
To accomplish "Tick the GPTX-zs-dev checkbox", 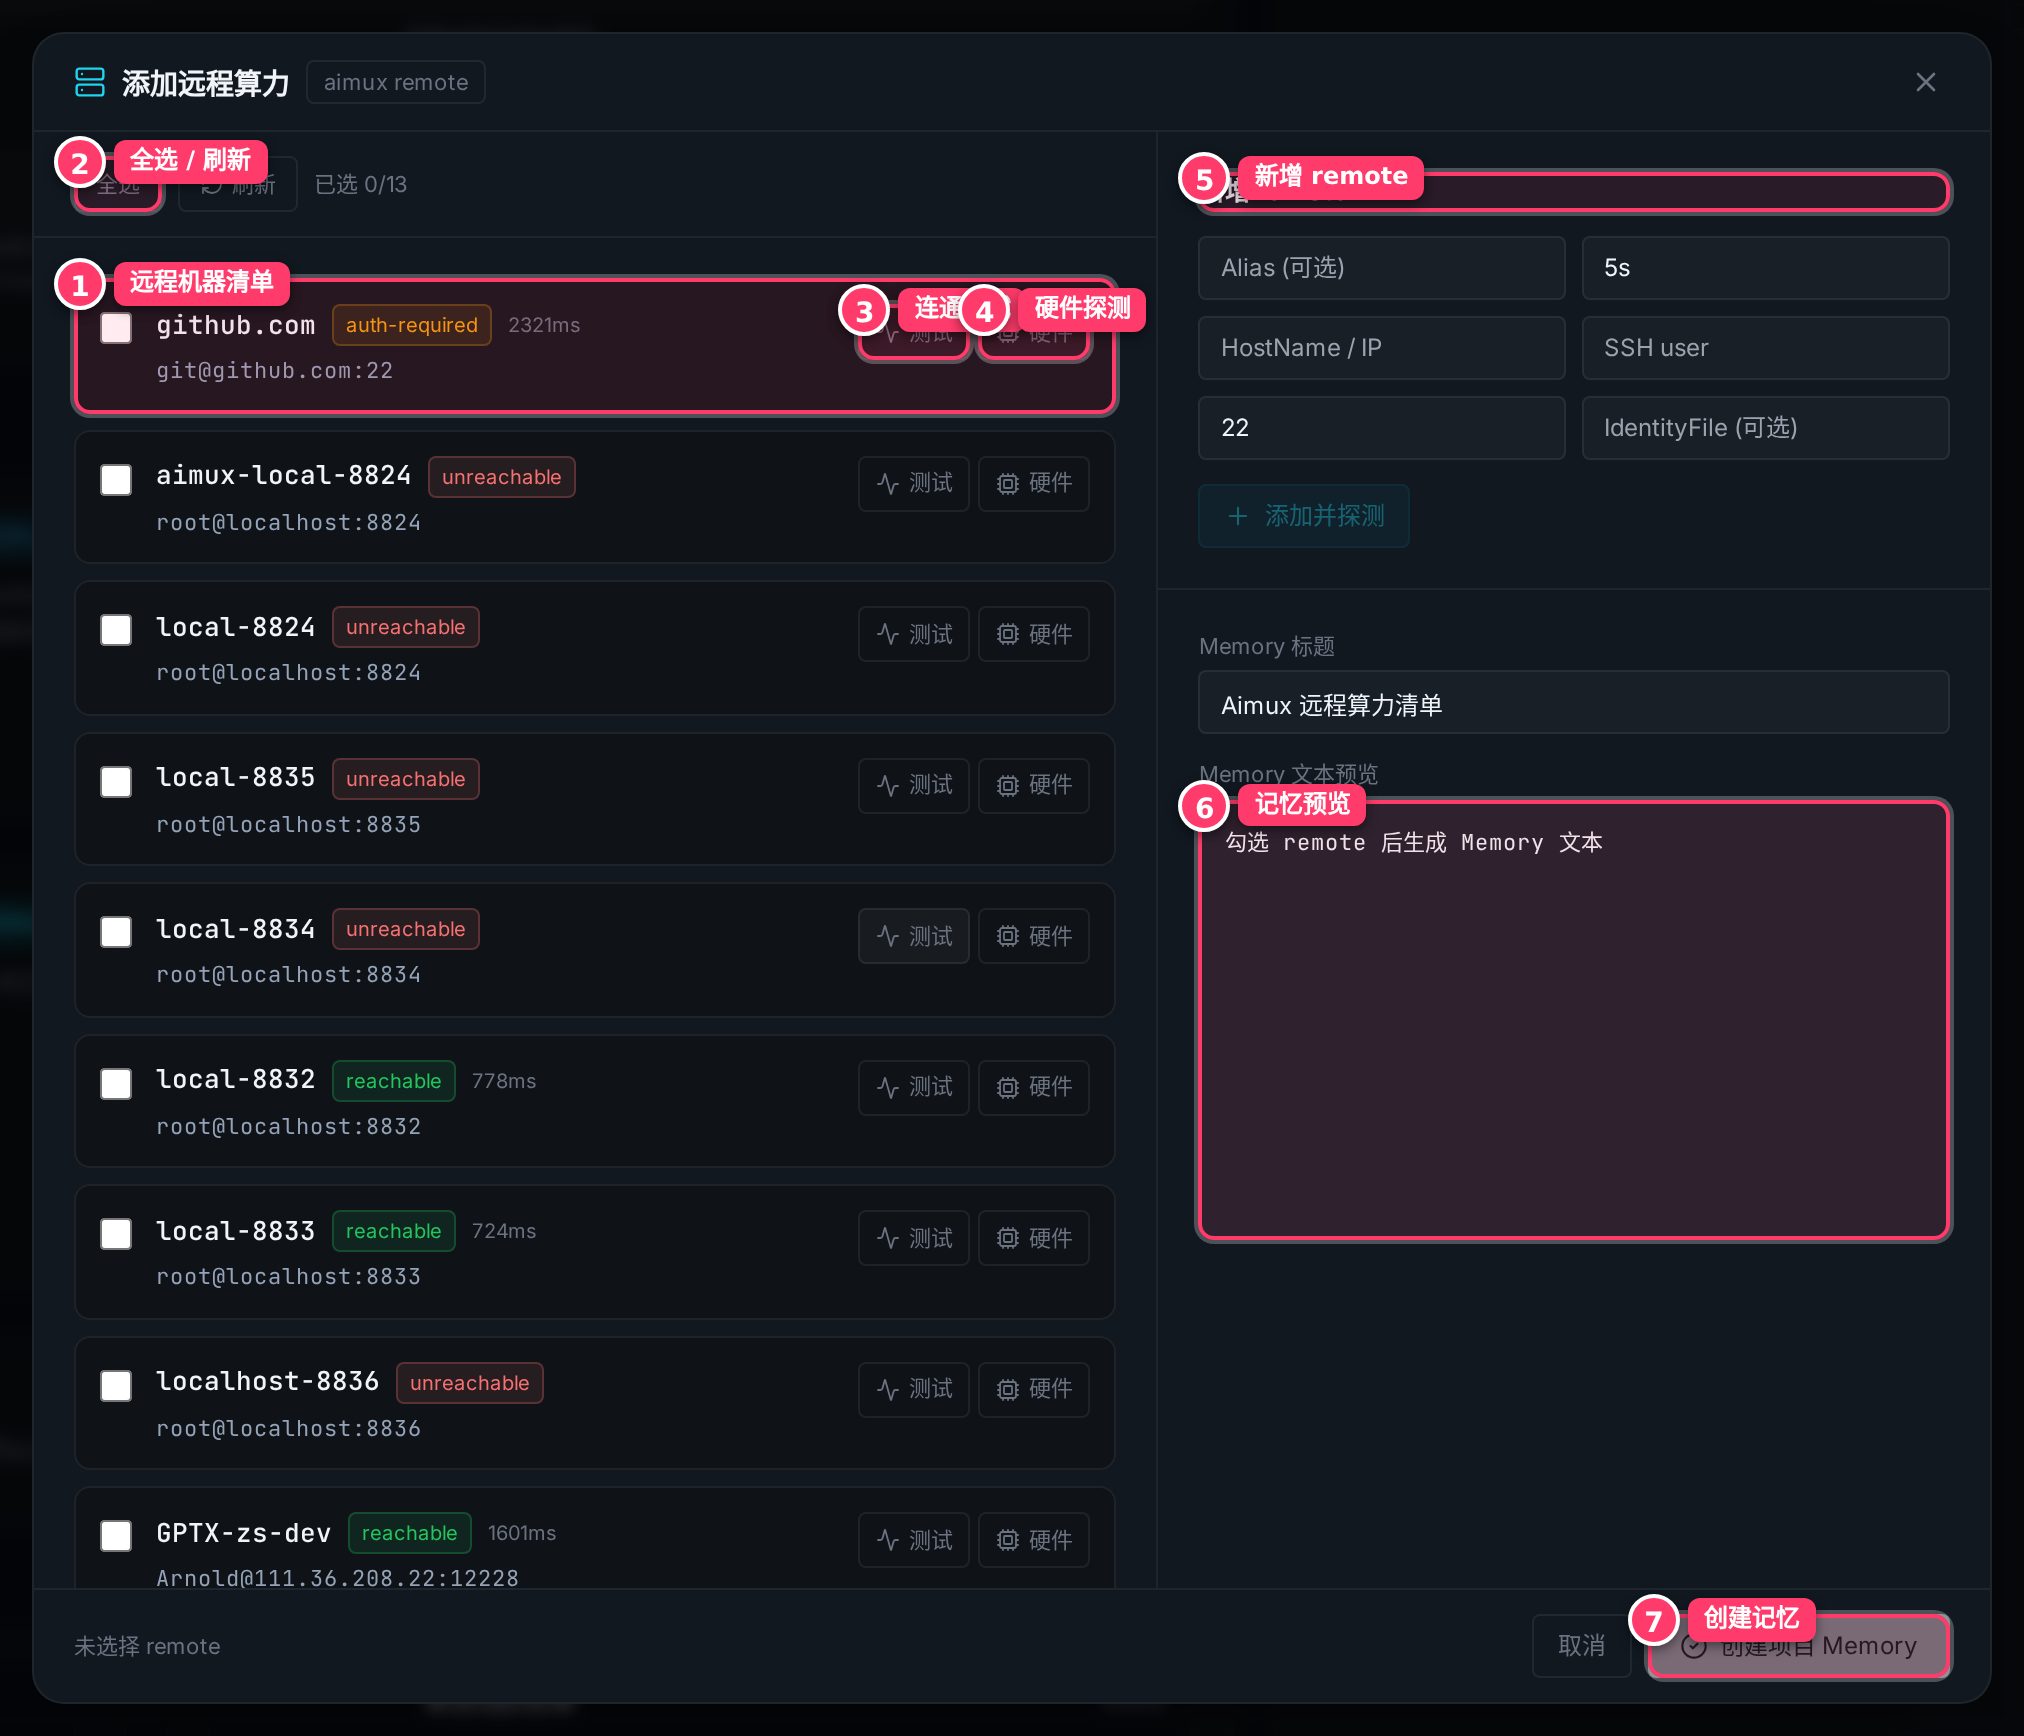I will pos(116,1536).
